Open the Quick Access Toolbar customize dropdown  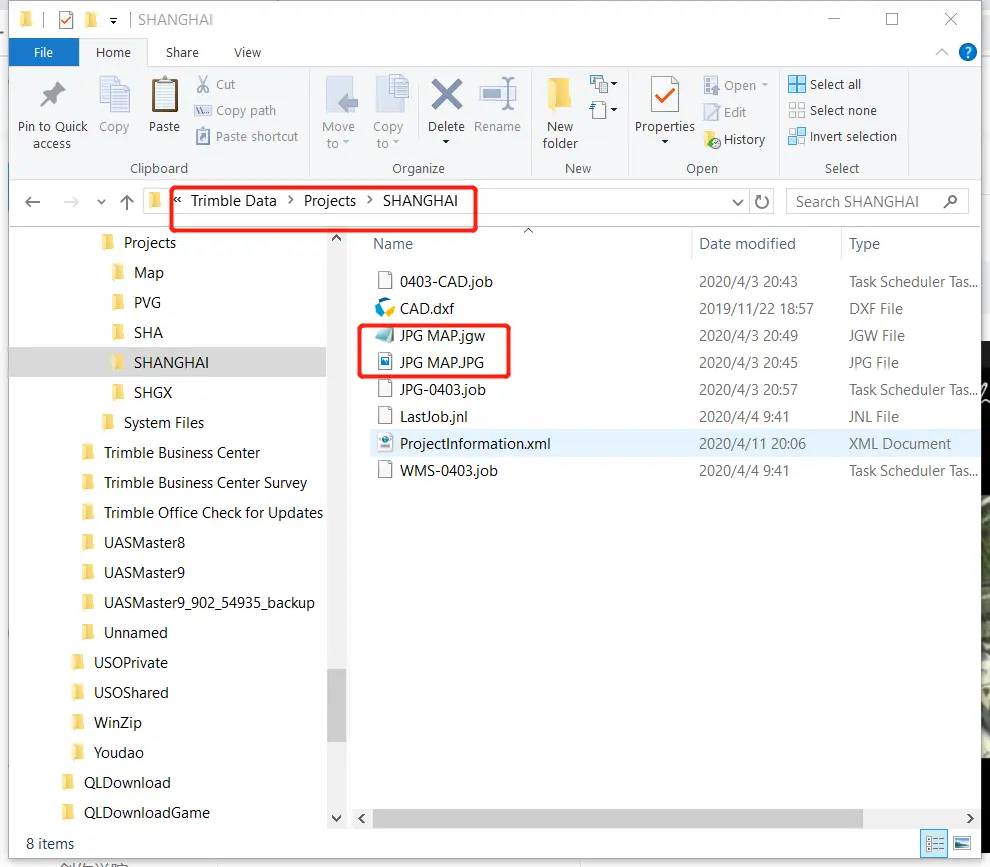coord(114,21)
